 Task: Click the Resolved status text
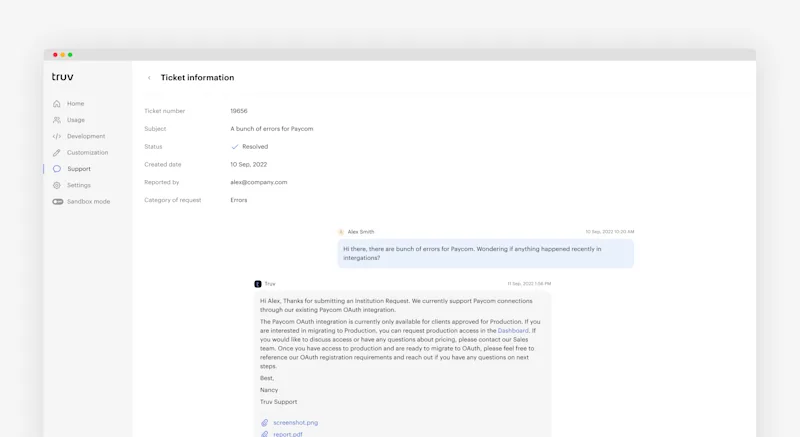point(255,146)
